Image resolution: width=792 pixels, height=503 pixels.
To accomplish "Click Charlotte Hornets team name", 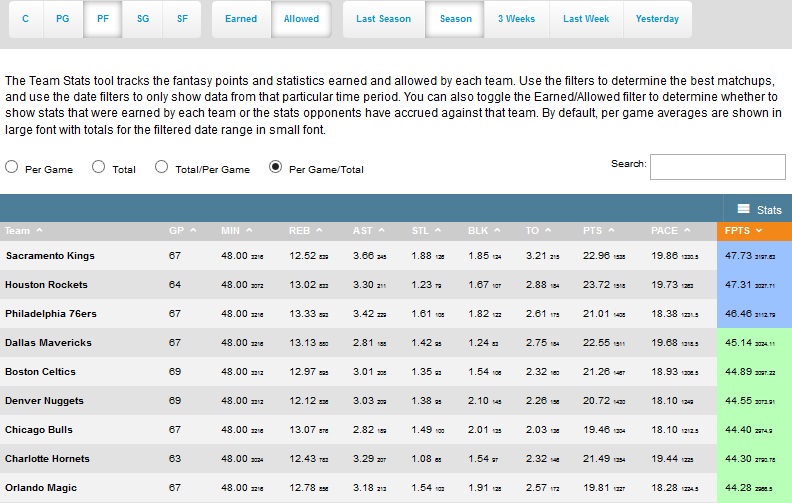I will 47,459.
